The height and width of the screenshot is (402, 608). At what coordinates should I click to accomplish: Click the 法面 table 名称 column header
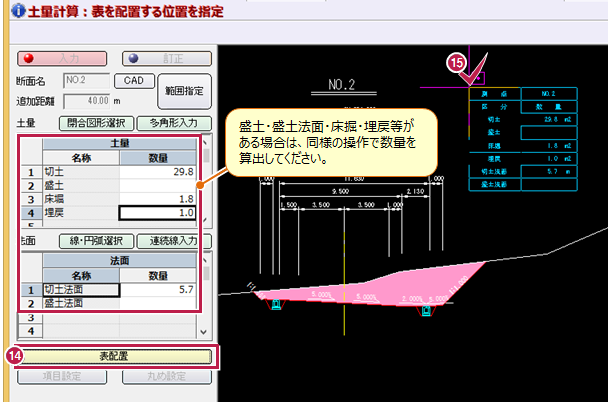(x=81, y=276)
